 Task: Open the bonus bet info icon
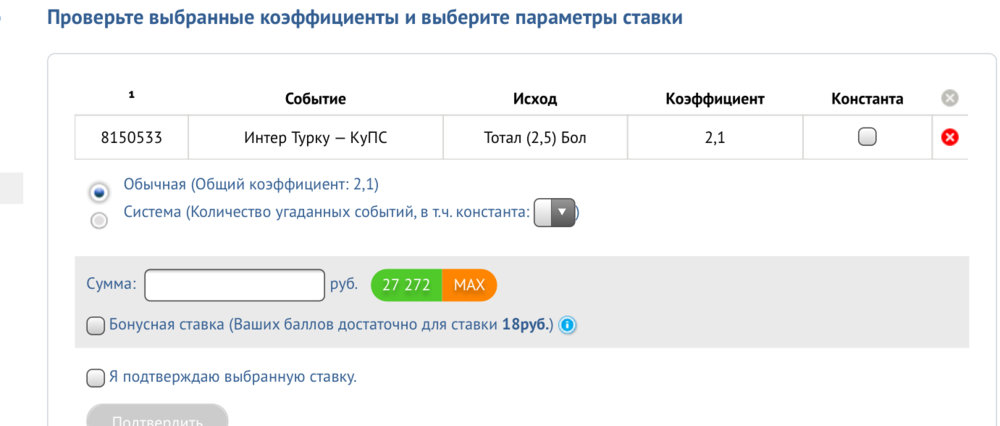click(x=567, y=325)
